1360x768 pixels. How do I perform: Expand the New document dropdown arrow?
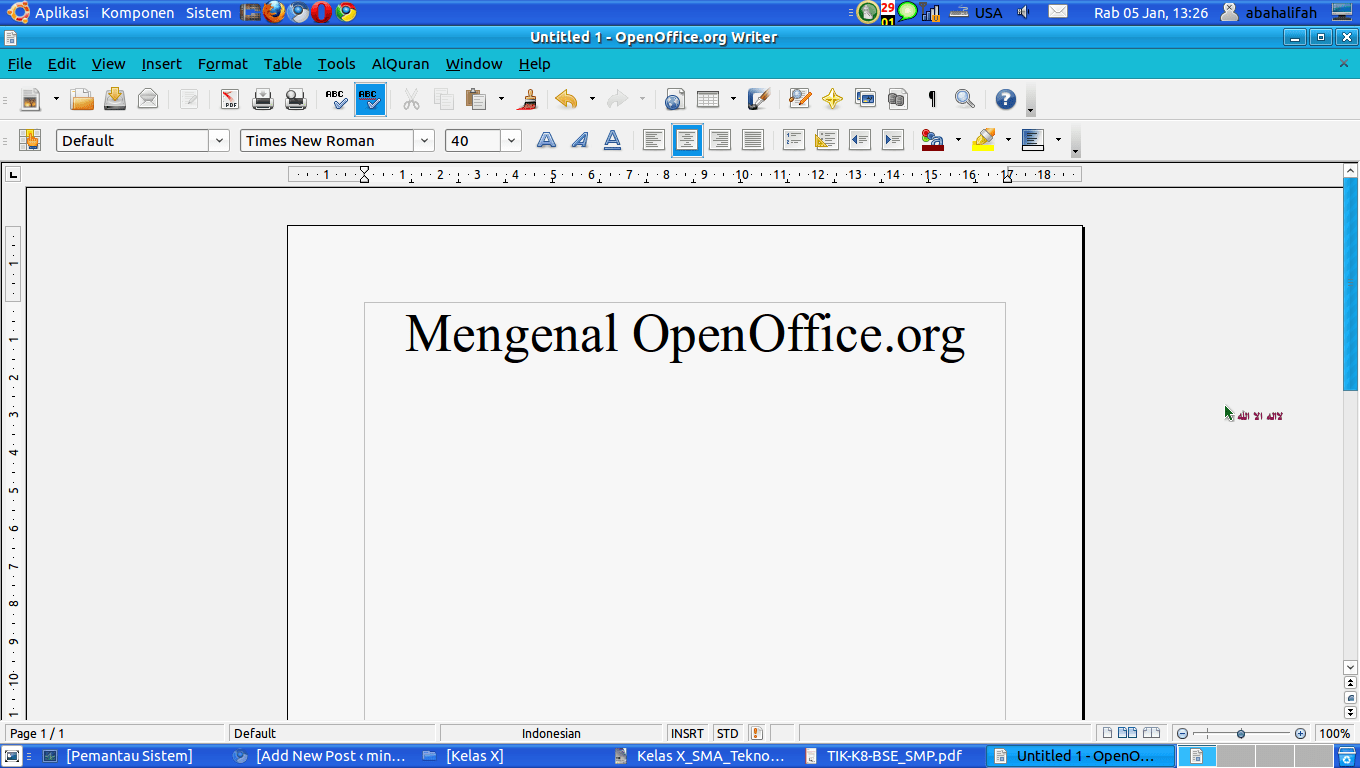pyautogui.click(x=56, y=99)
